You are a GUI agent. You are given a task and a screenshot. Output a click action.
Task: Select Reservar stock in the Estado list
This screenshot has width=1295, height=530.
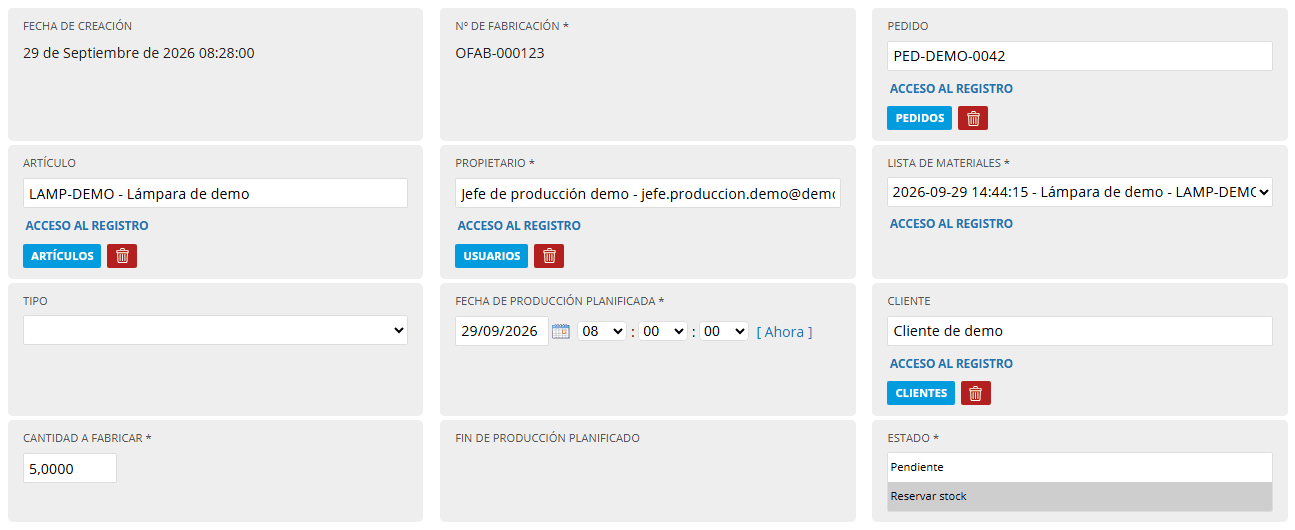click(x=1080, y=496)
